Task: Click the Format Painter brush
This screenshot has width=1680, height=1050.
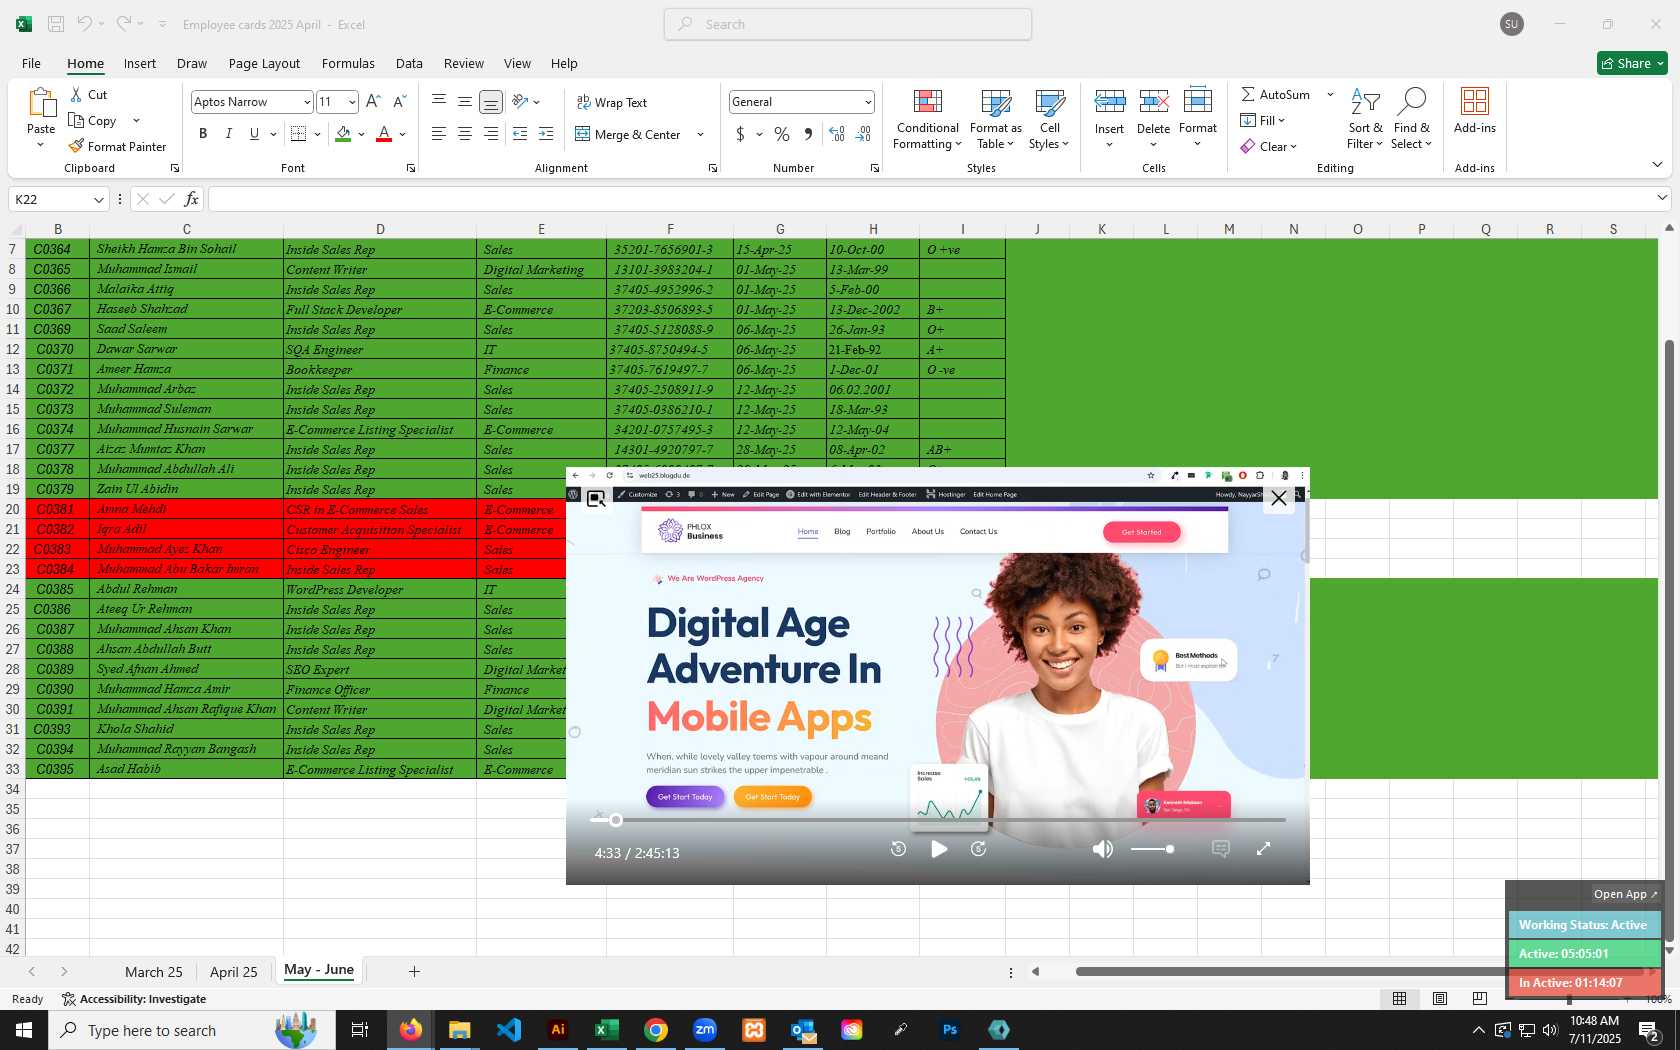Action: (x=117, y=146)
